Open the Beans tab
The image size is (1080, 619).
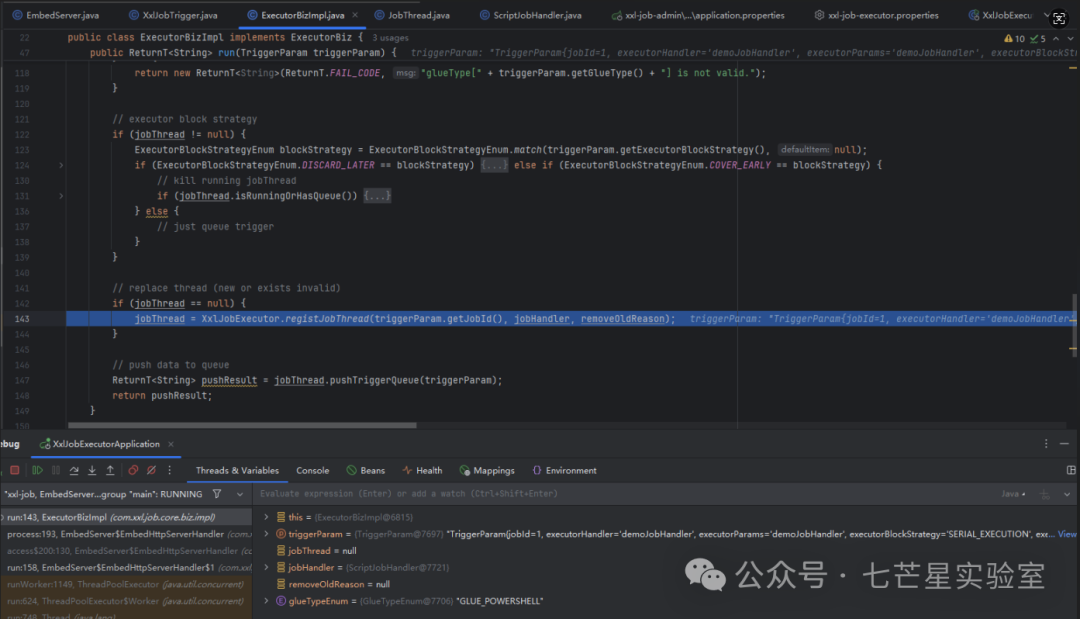coord(366,470)
